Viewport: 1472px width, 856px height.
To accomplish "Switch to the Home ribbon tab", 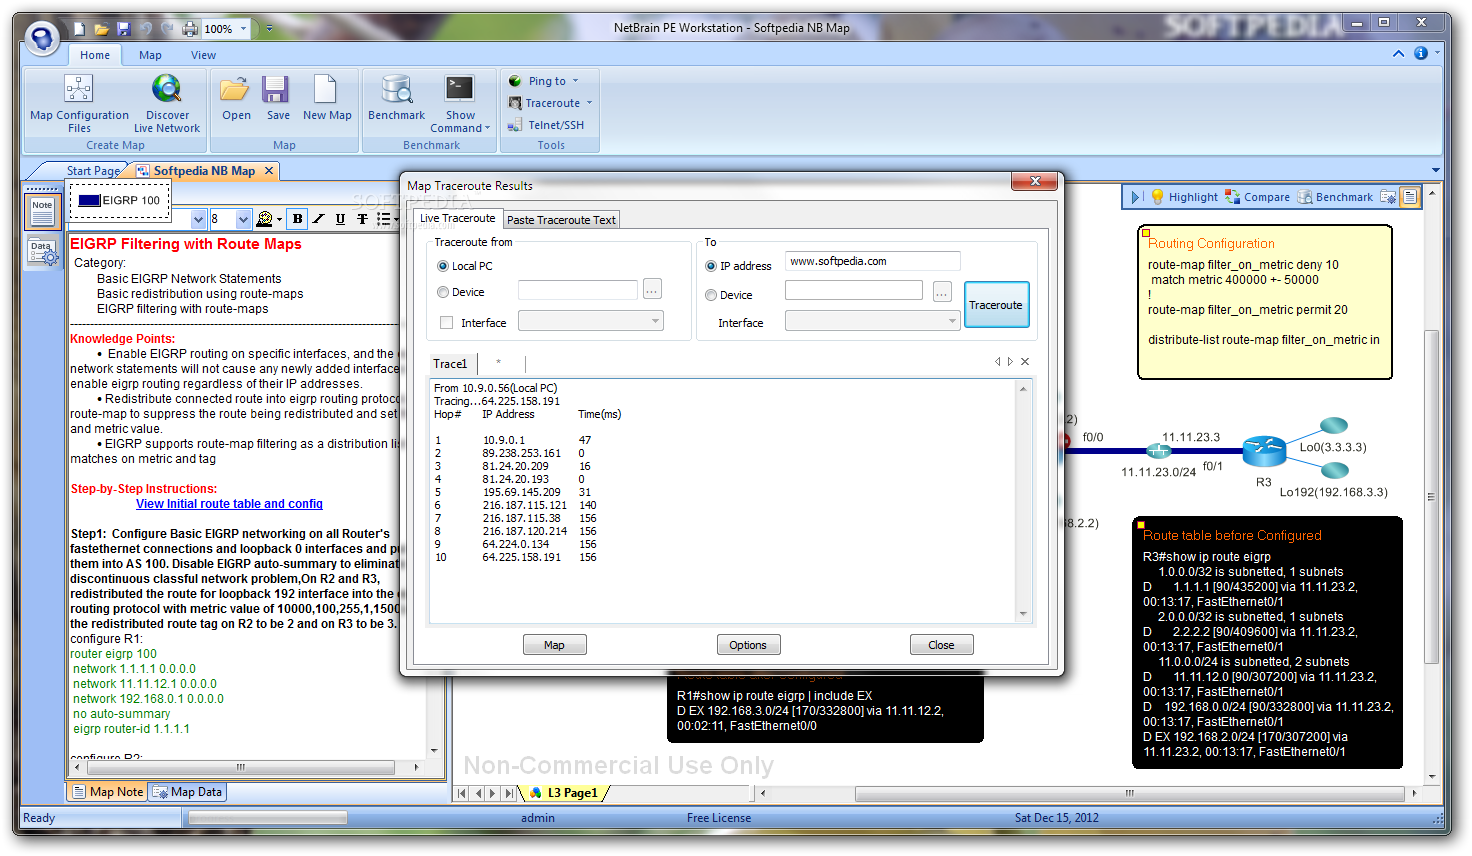I will click(x=95, y=55).
